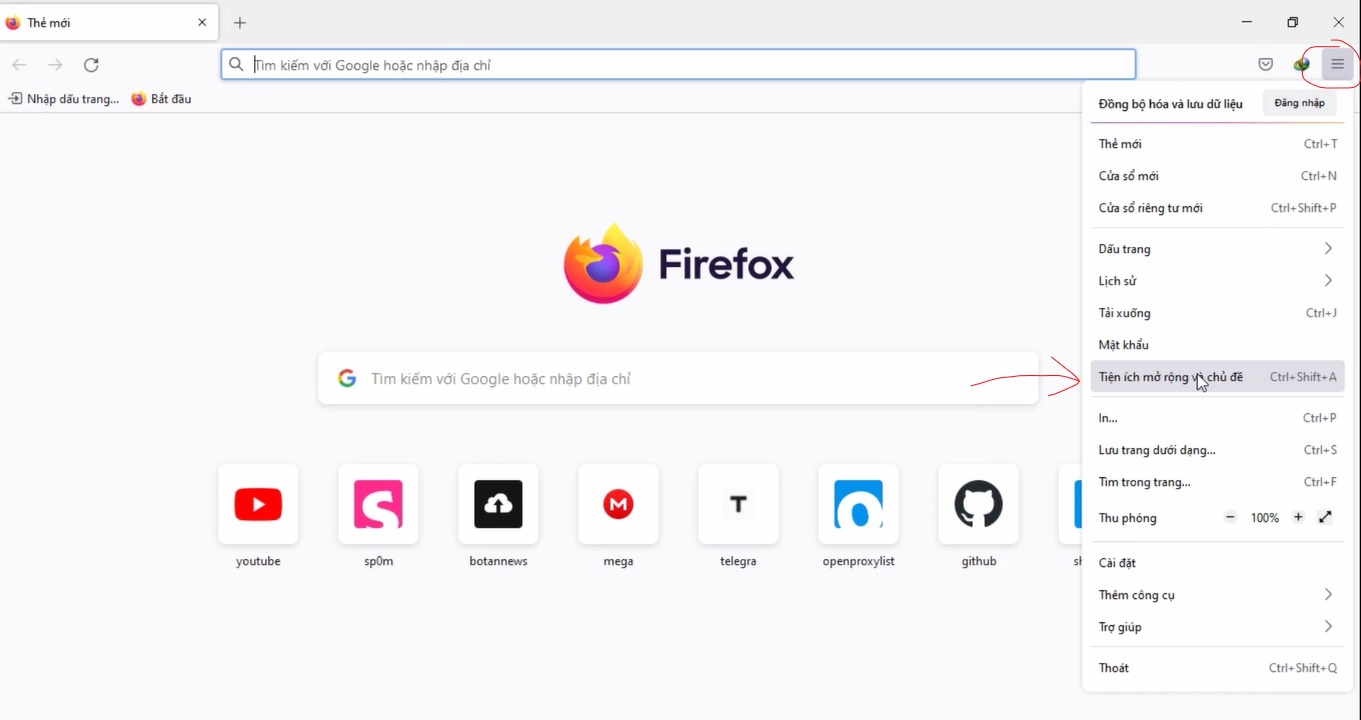The width and height of the screenshot is (1361, 720).
Task: Open the telegra shortcut tile
Action: click(x=738, y=504)
